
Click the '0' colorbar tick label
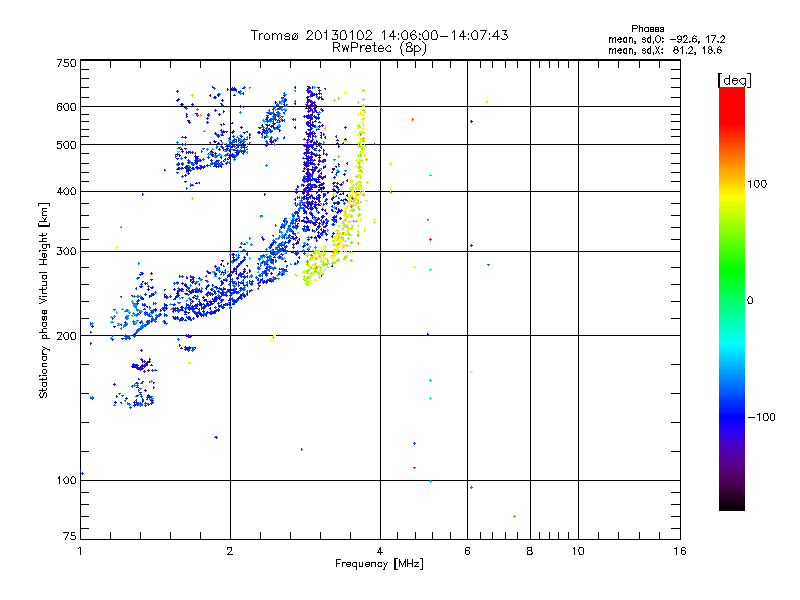(x=750, y=301)
